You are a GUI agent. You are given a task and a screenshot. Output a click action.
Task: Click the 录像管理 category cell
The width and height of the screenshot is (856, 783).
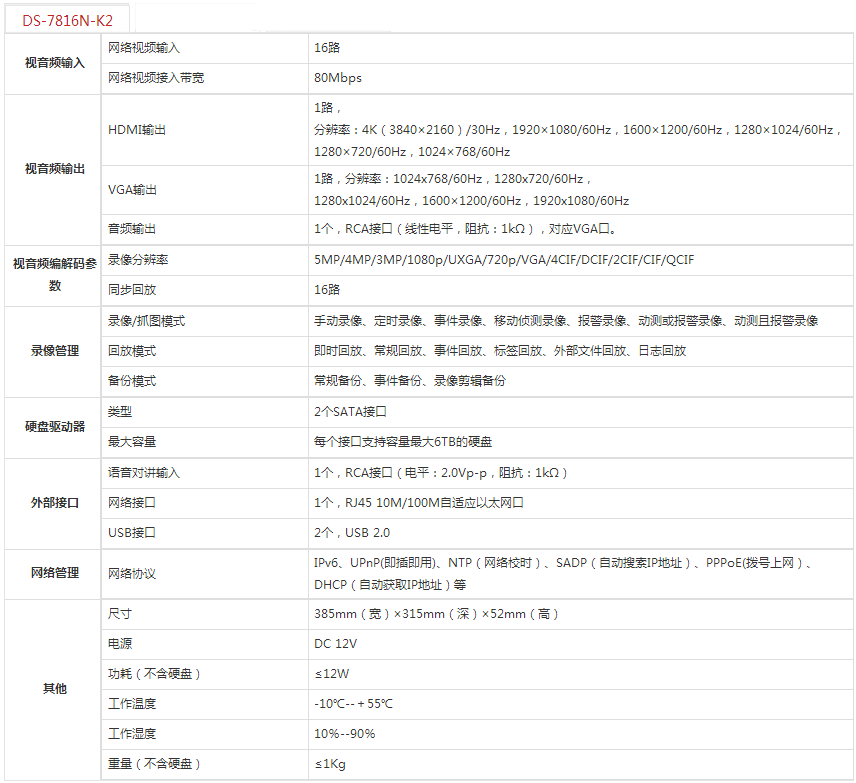point(54,351)
